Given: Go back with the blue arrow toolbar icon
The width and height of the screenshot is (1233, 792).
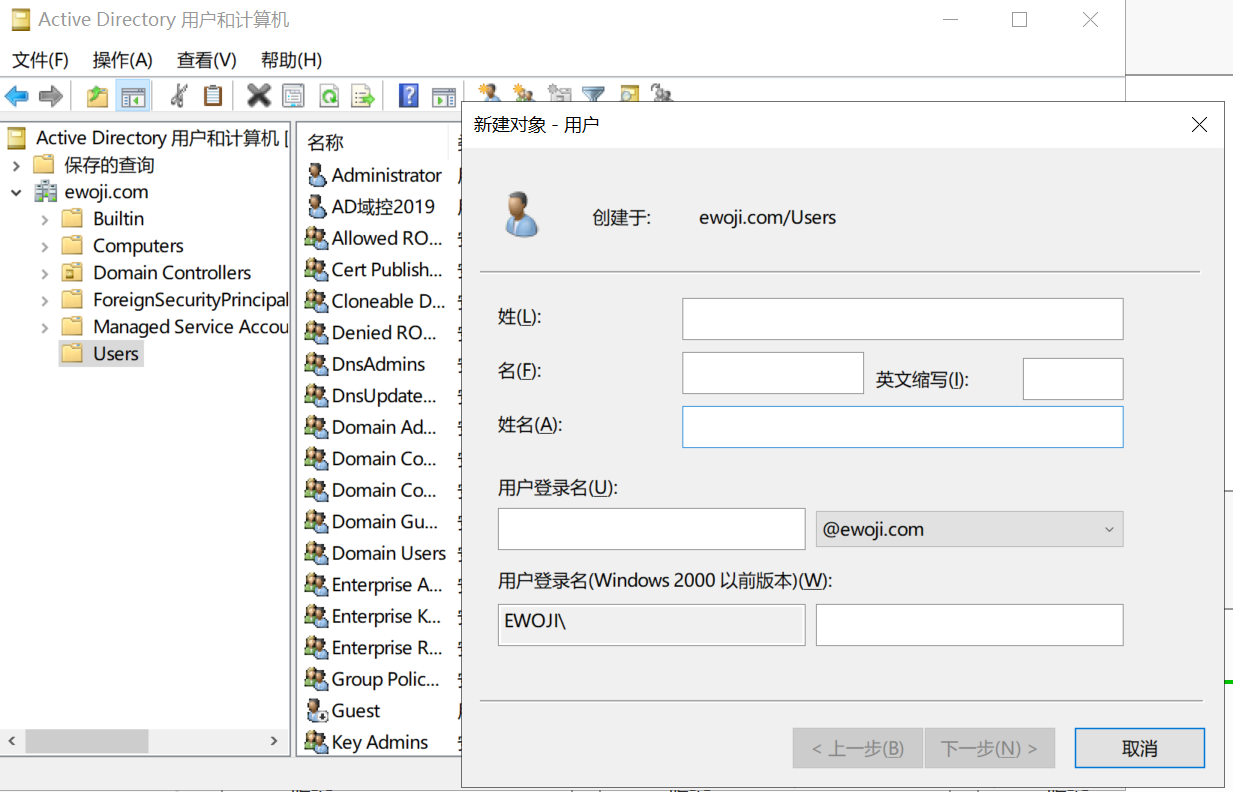Looking at the screenshot, I should (16, 96).
